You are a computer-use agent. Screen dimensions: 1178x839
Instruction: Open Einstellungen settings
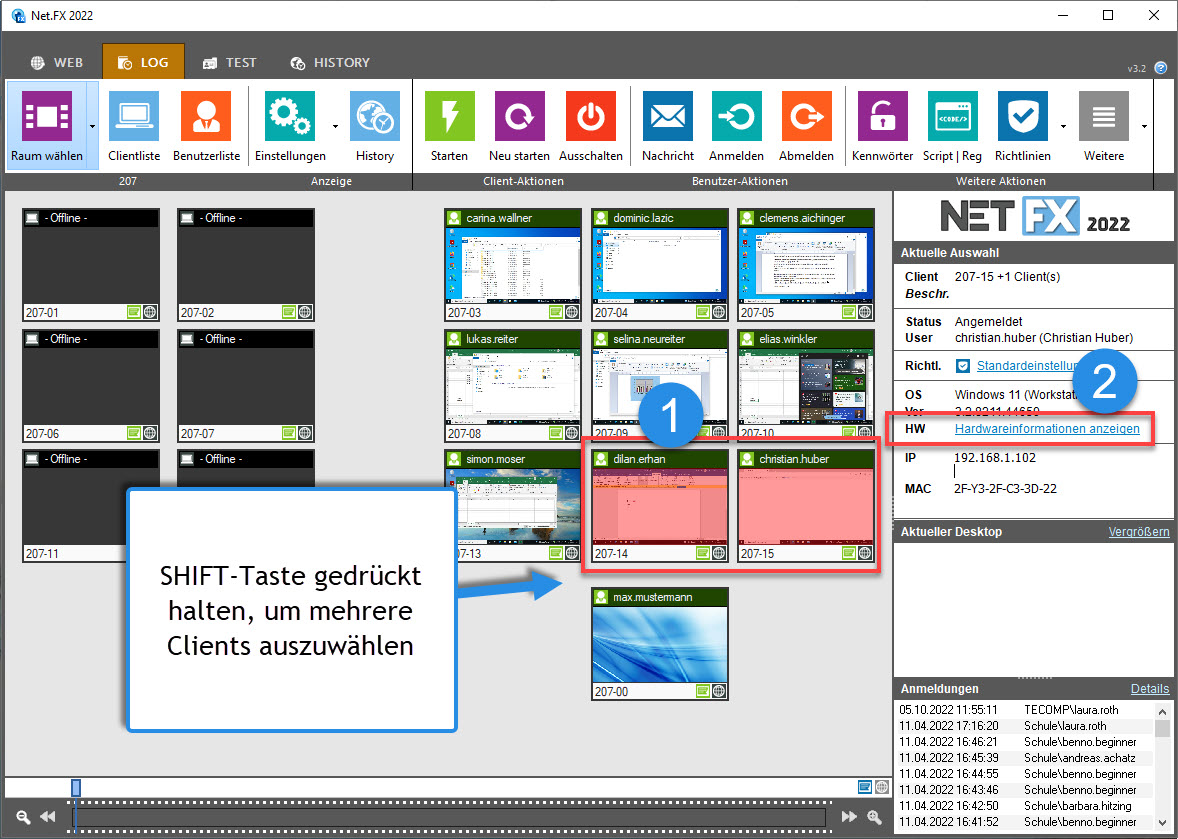pos(290,125)
